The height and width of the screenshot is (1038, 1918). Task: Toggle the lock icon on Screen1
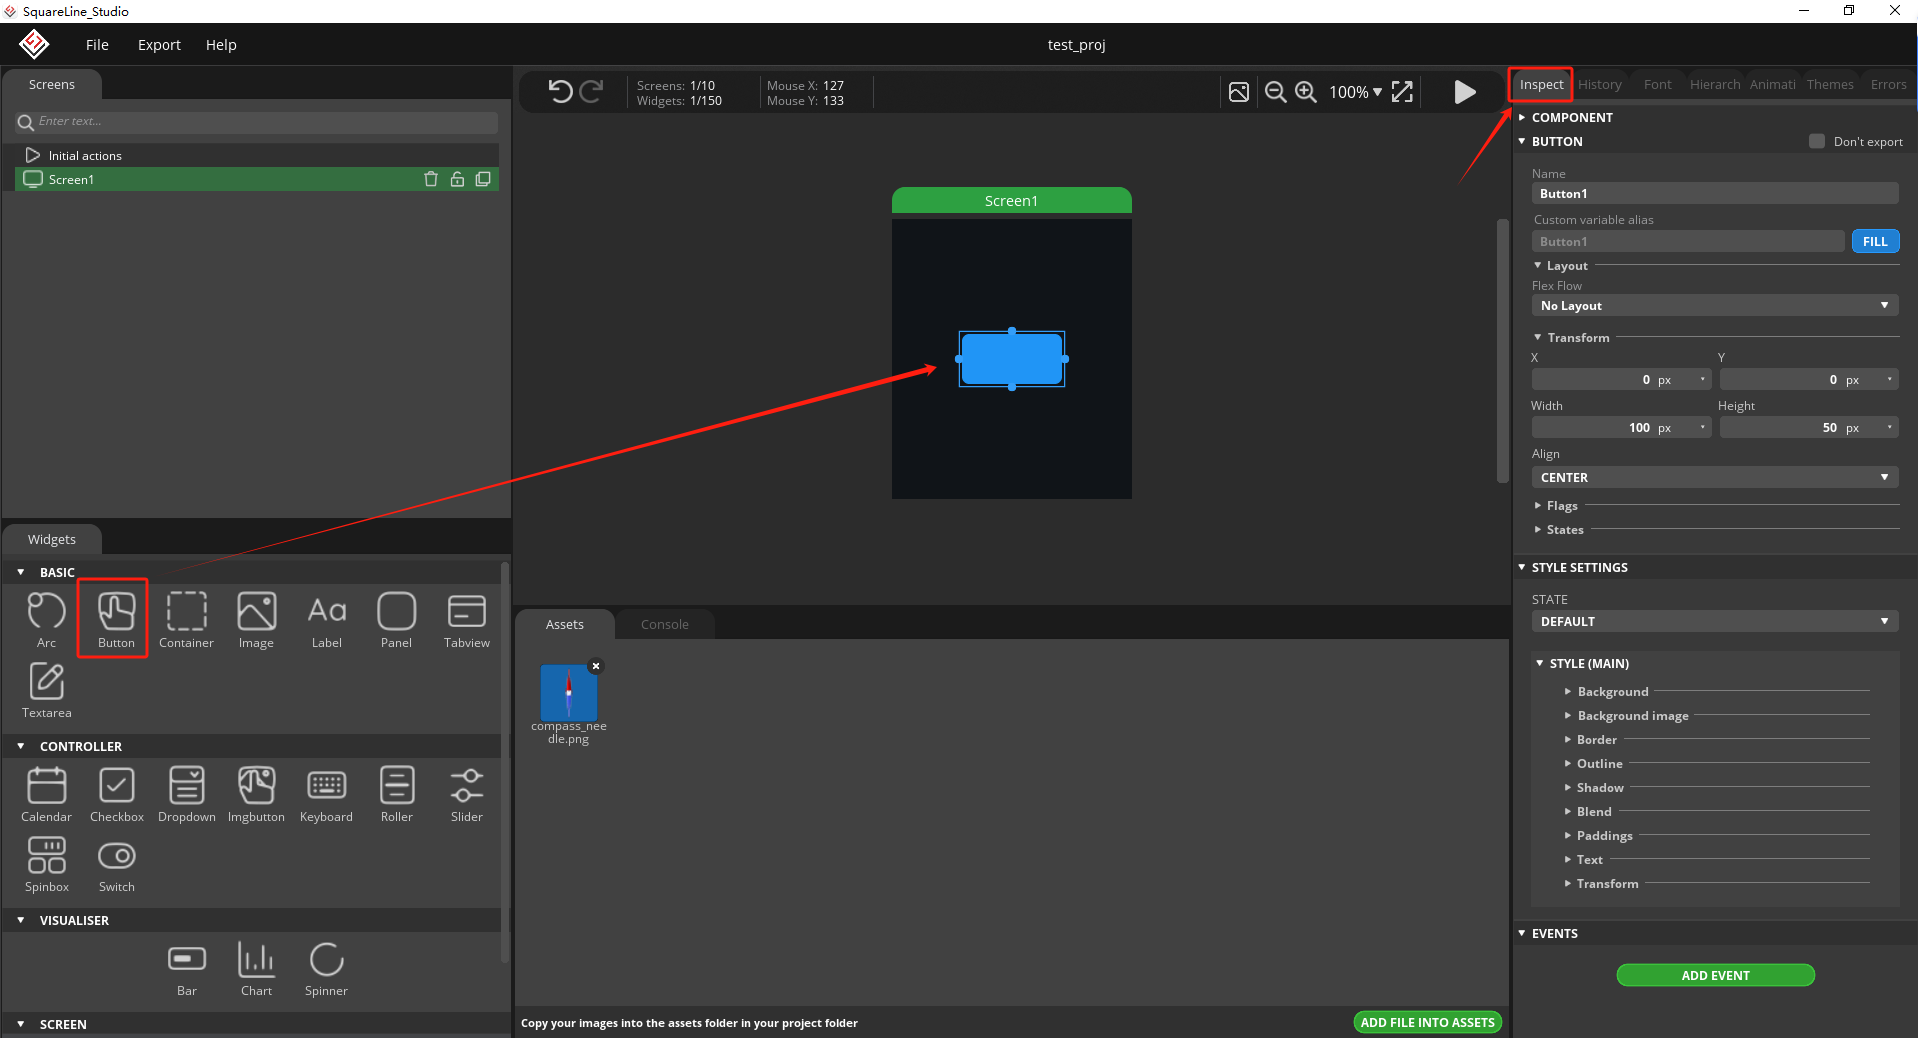[457, 179]
